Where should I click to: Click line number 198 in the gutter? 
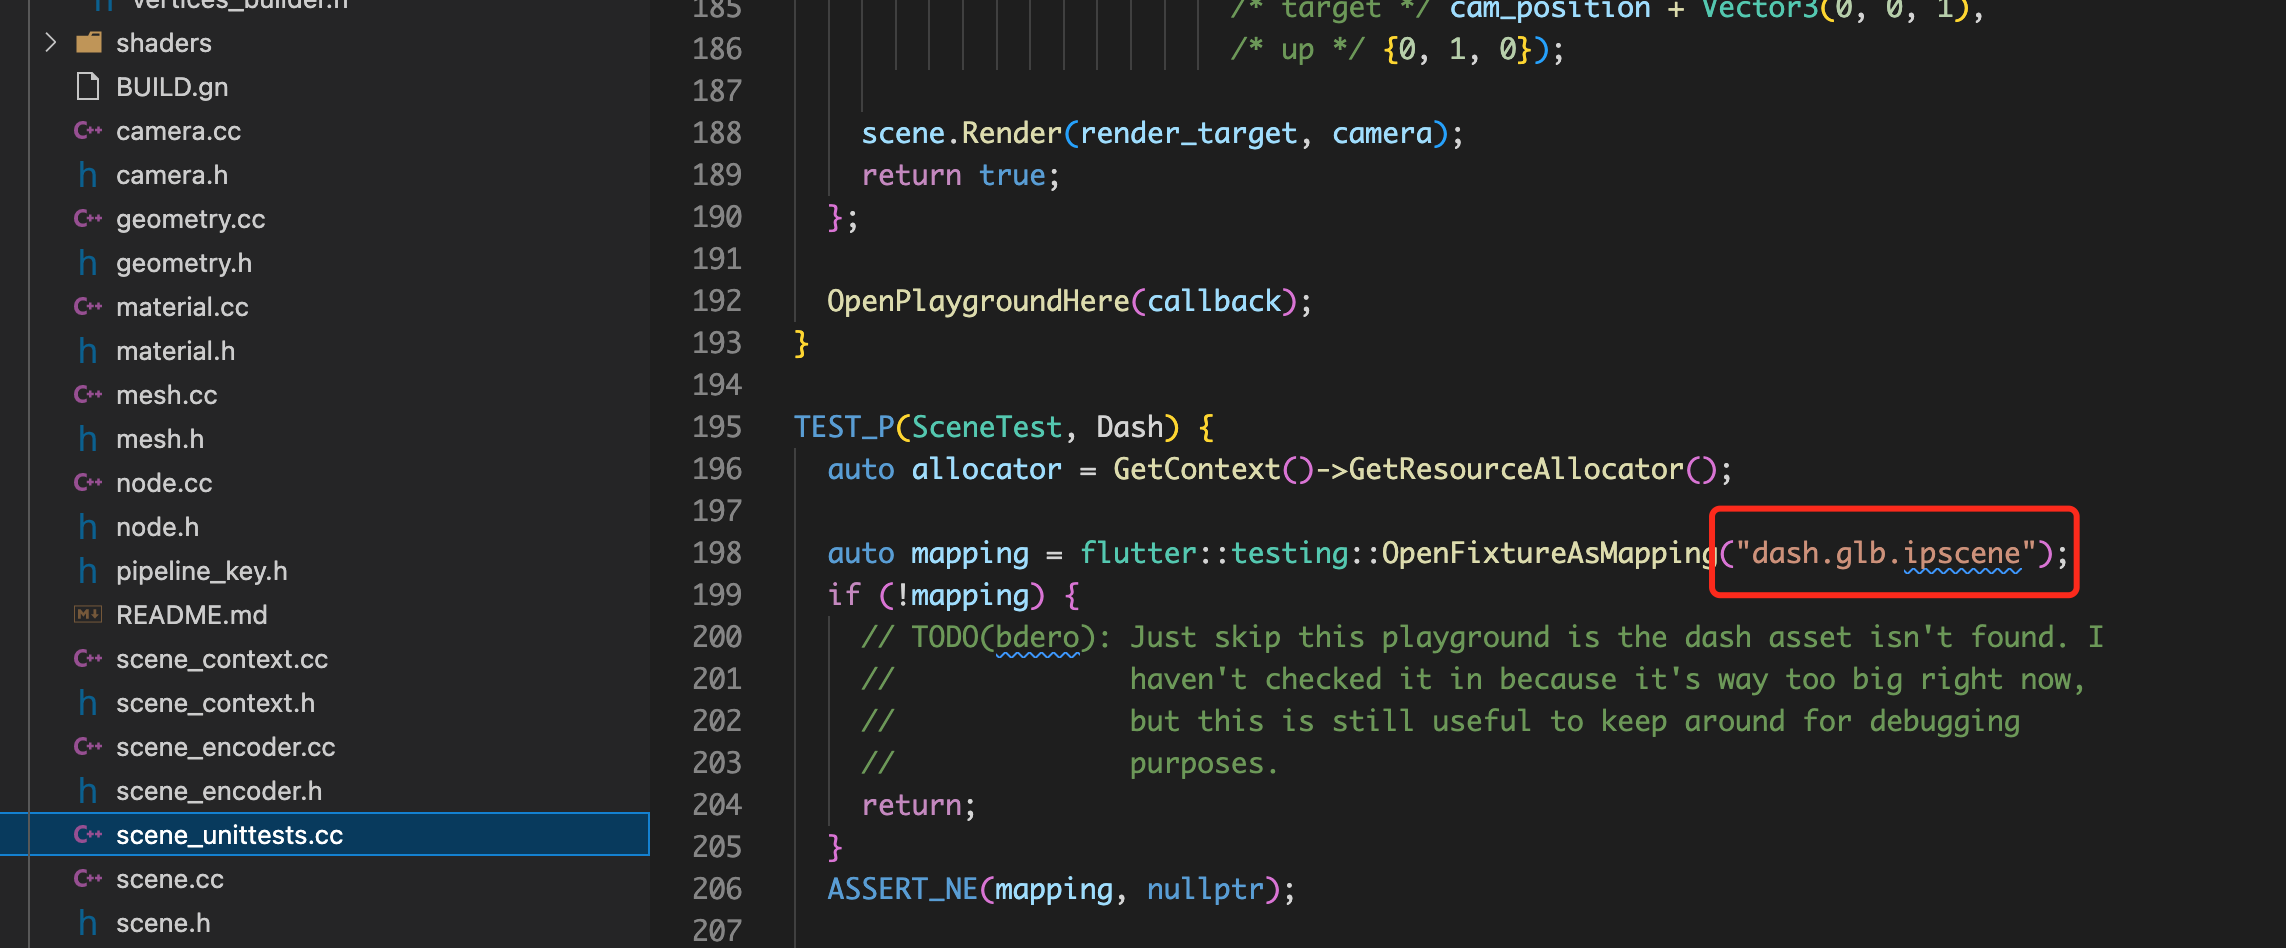[x=716, y=552]
